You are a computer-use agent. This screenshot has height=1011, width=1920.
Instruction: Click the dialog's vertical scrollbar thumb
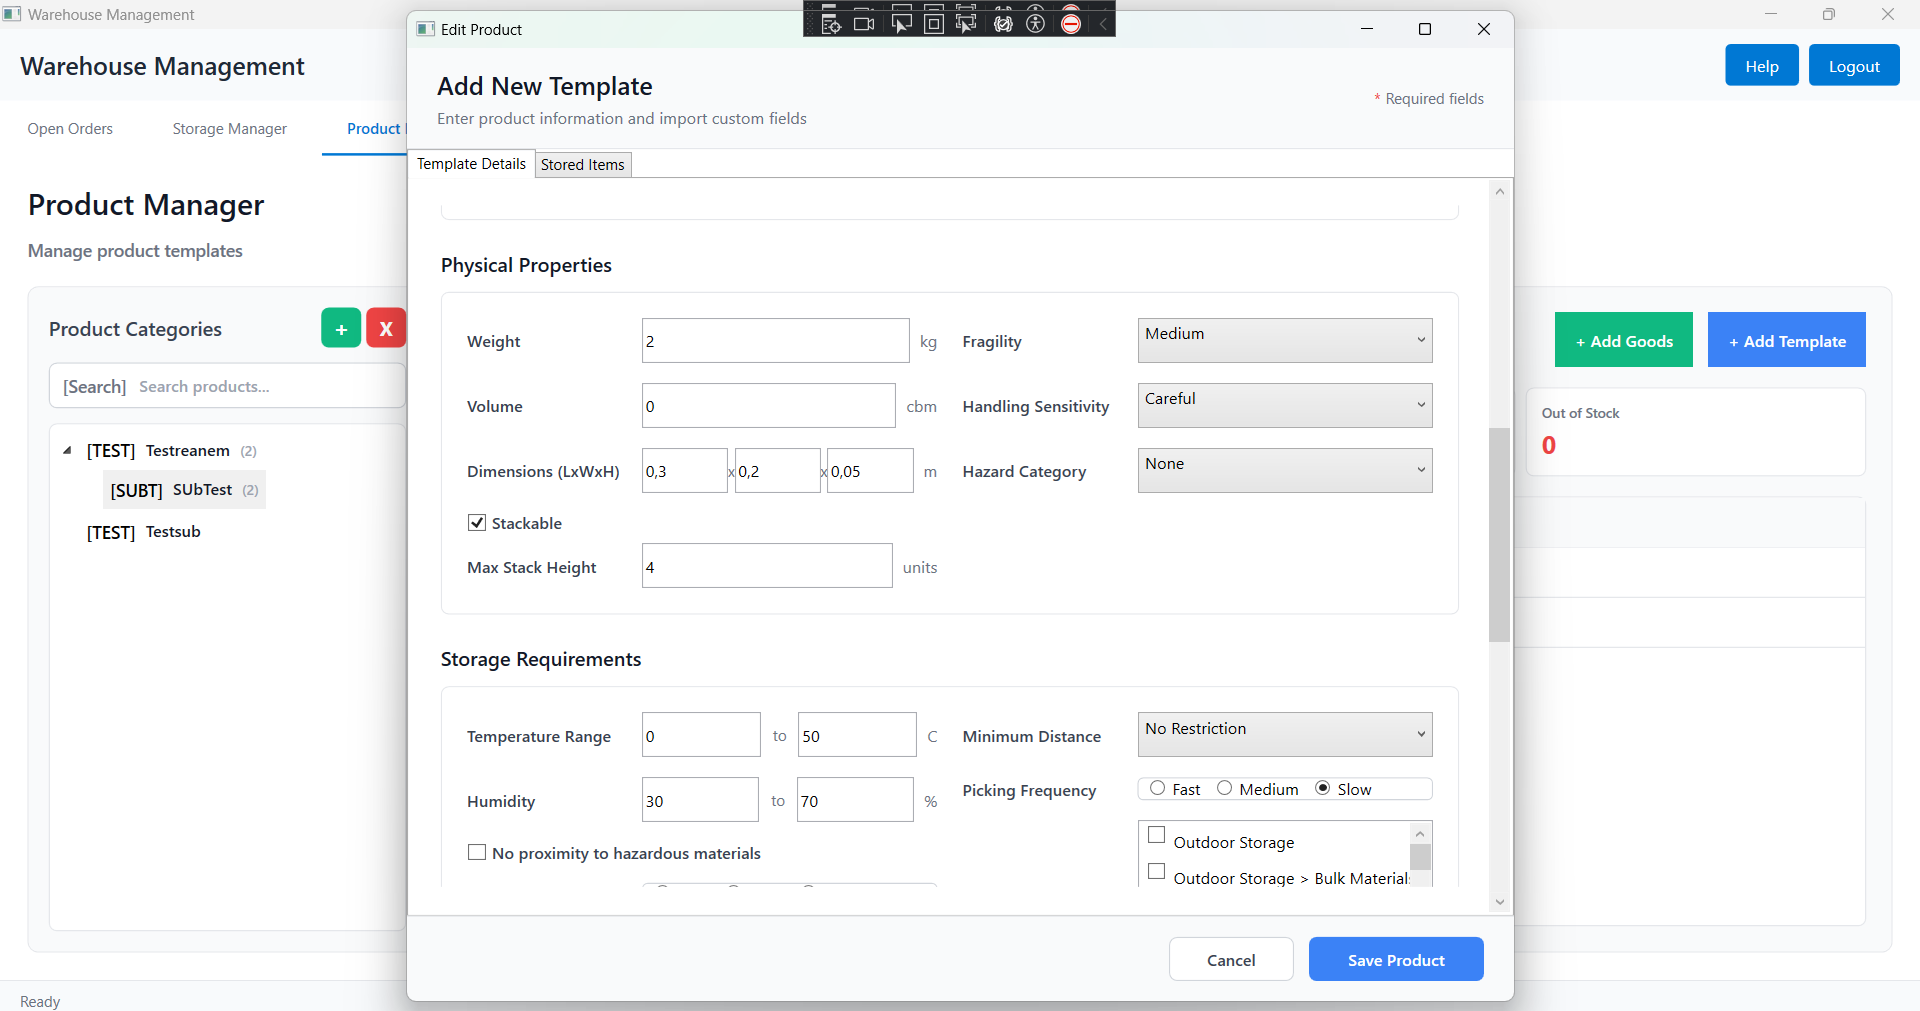1498,535
